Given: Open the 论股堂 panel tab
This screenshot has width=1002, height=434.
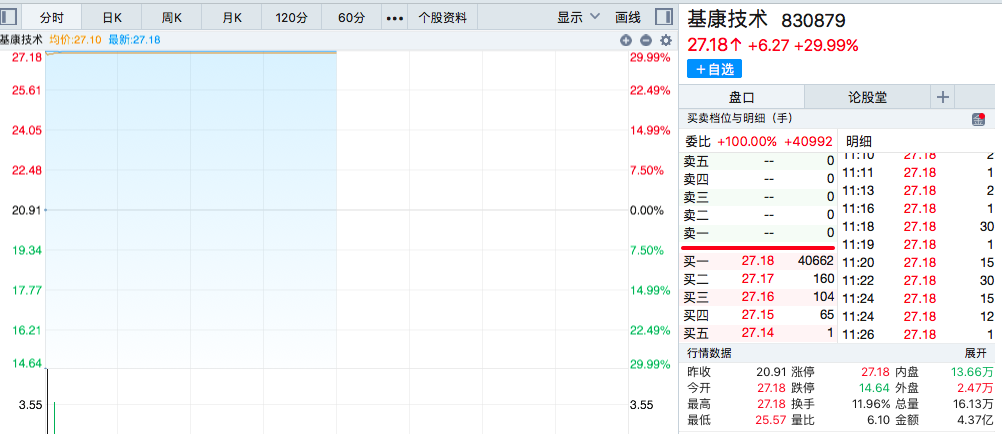Looking at the screenshot, I should point(867,98).
